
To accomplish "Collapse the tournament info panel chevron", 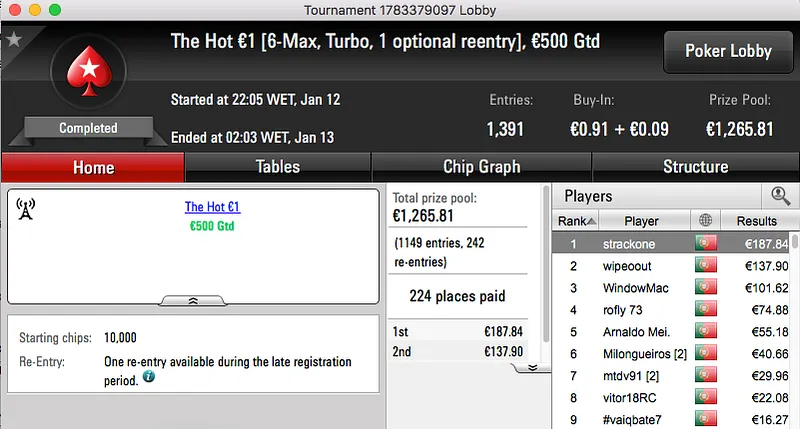I will [193, 299].
